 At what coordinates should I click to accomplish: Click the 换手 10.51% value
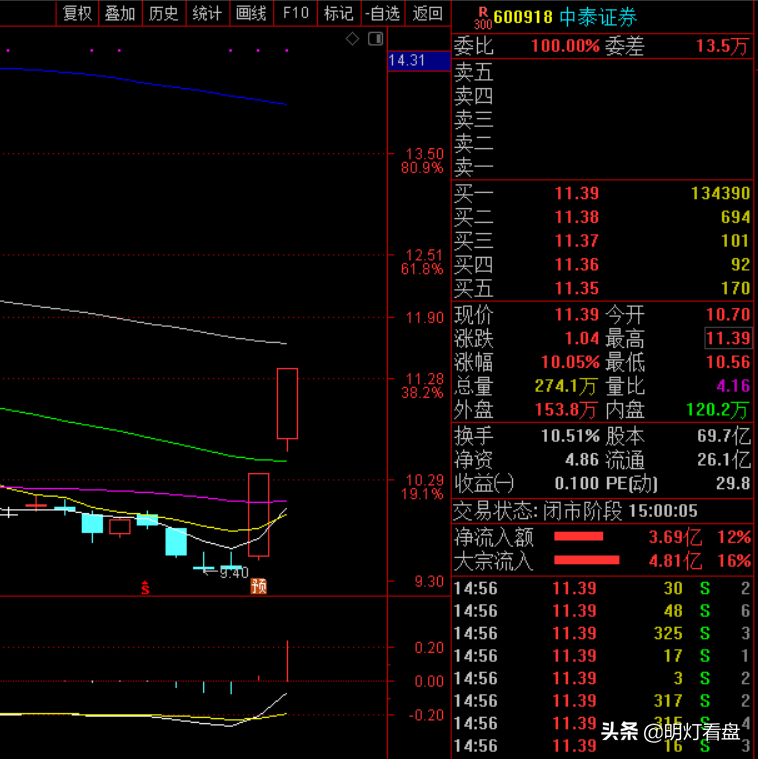point(570,436)
